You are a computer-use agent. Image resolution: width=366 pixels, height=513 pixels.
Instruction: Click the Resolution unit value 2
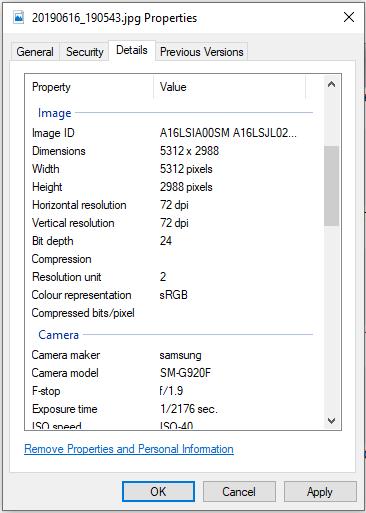click(x=163, y=277)
